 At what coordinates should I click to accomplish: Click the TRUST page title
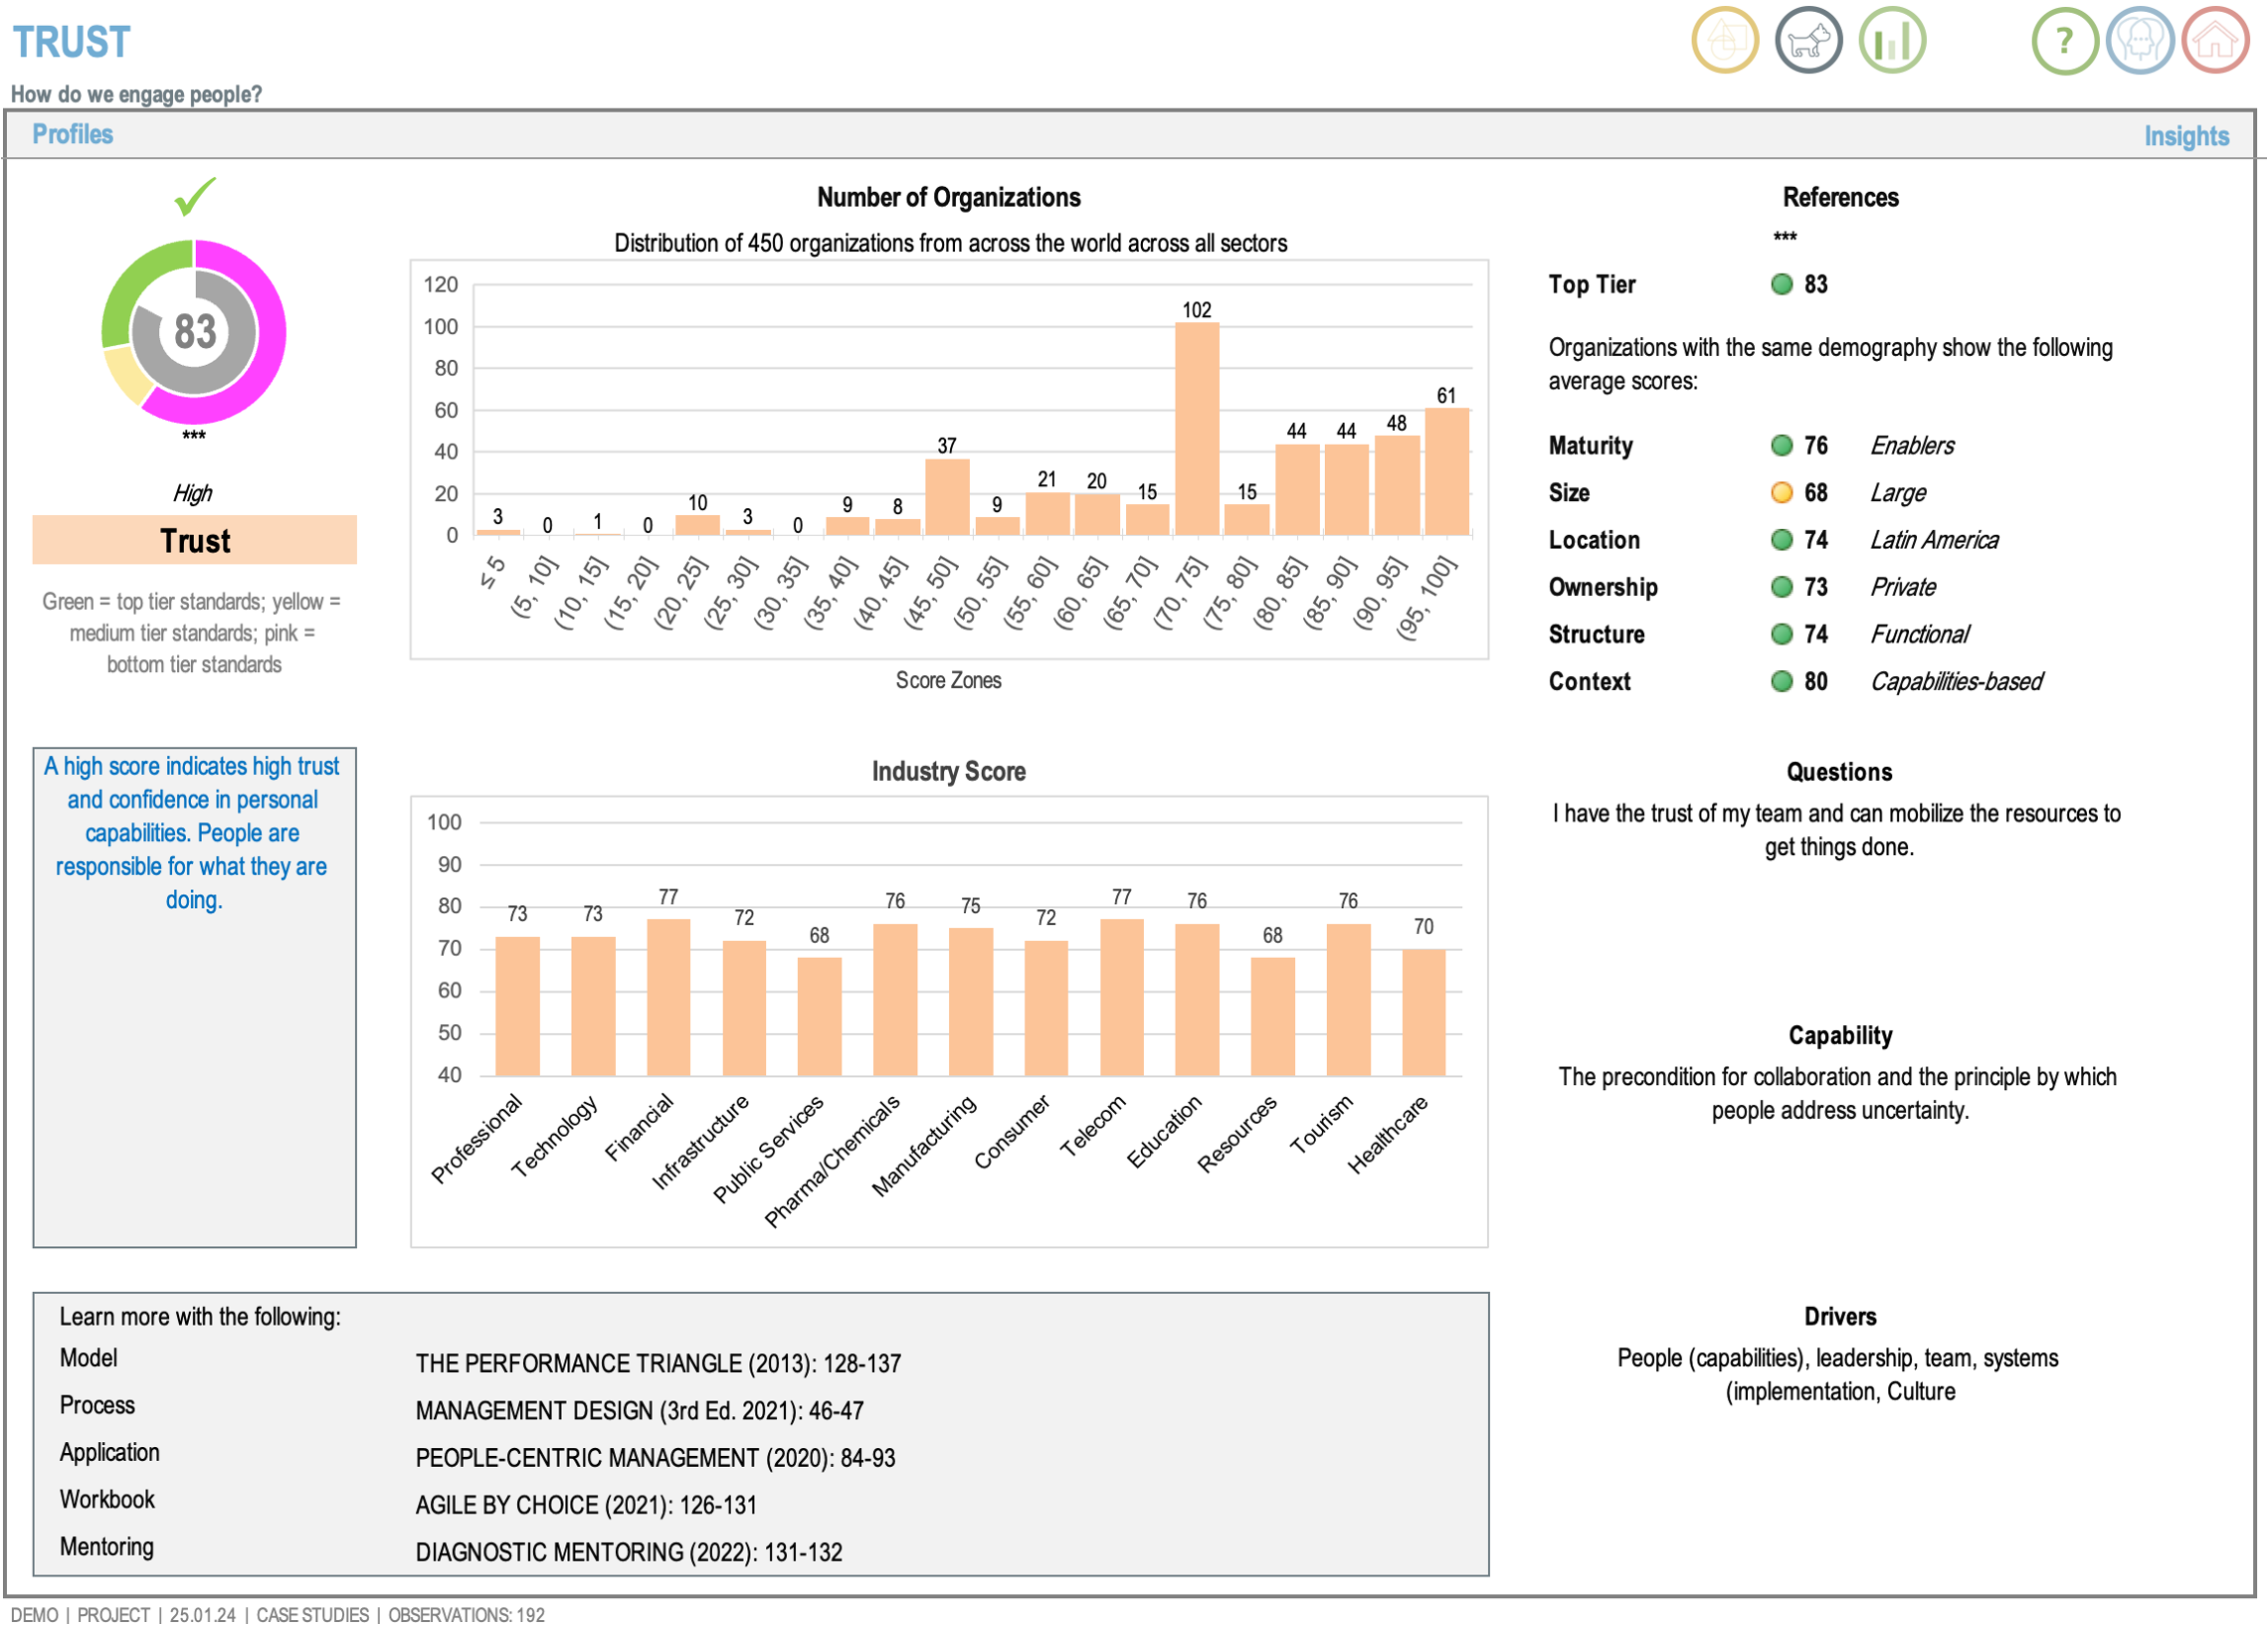coord(71,42)
